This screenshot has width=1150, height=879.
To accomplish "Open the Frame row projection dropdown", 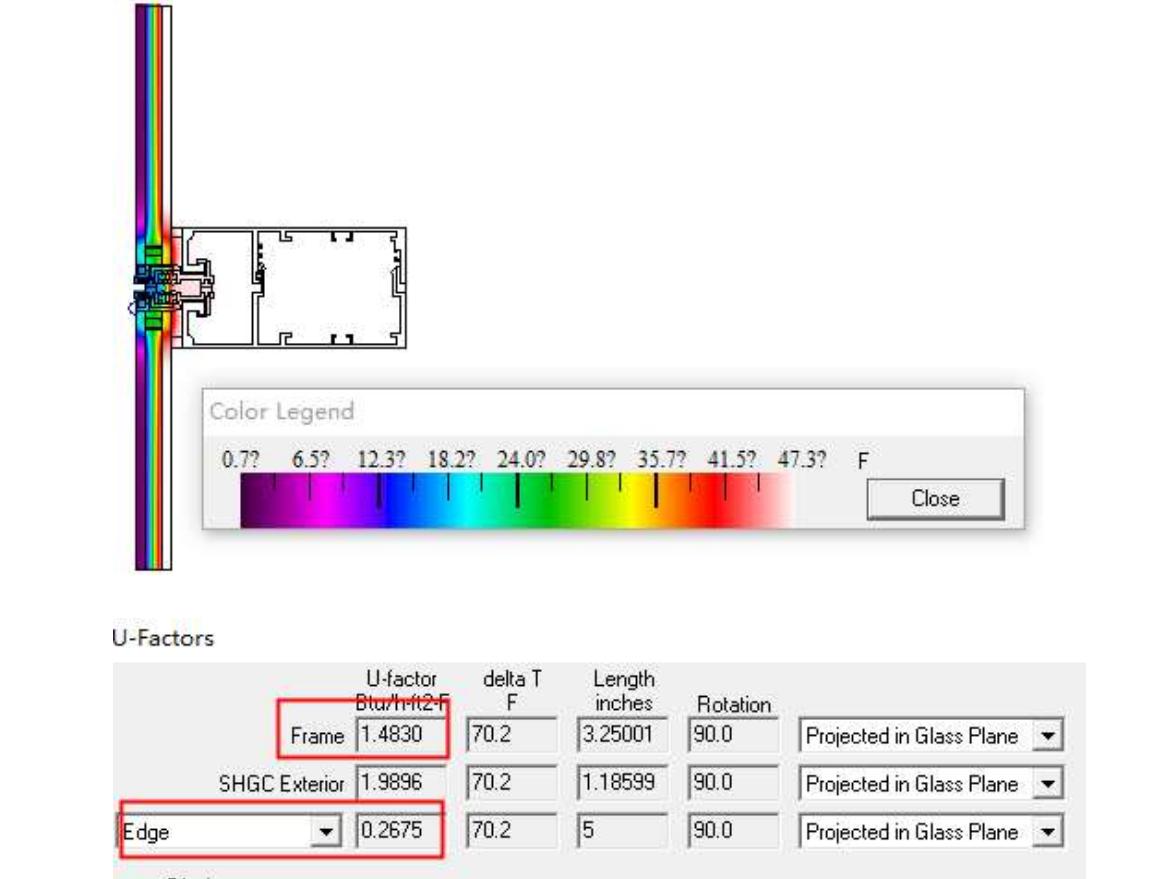I will (x=1047, y=737).
